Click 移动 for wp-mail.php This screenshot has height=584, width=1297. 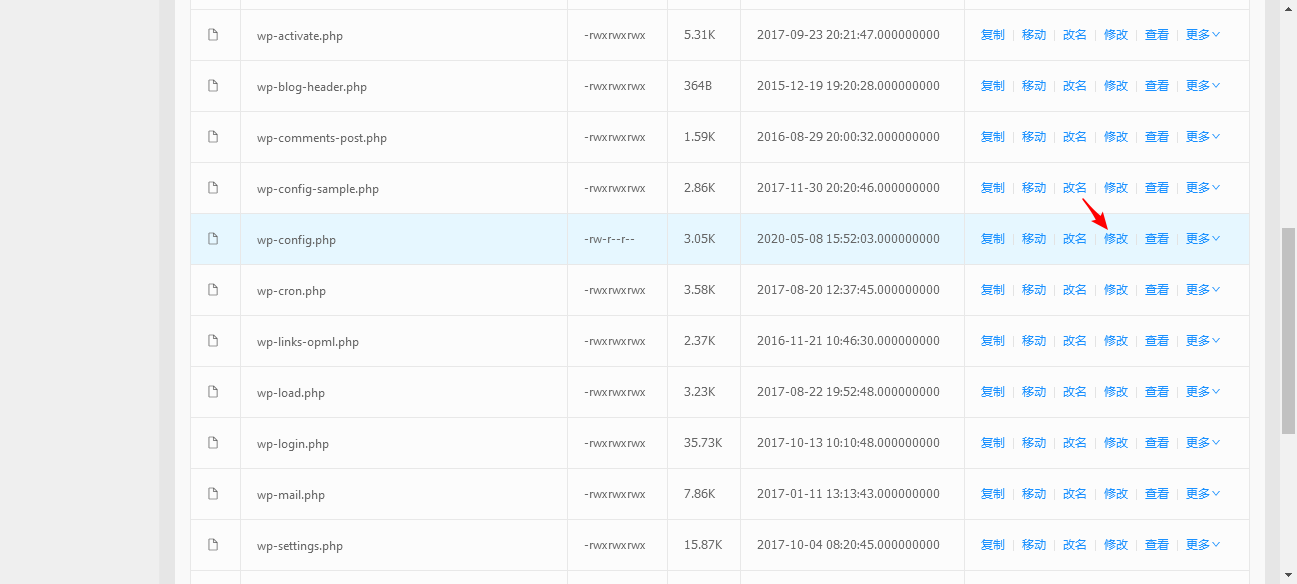1034,494
